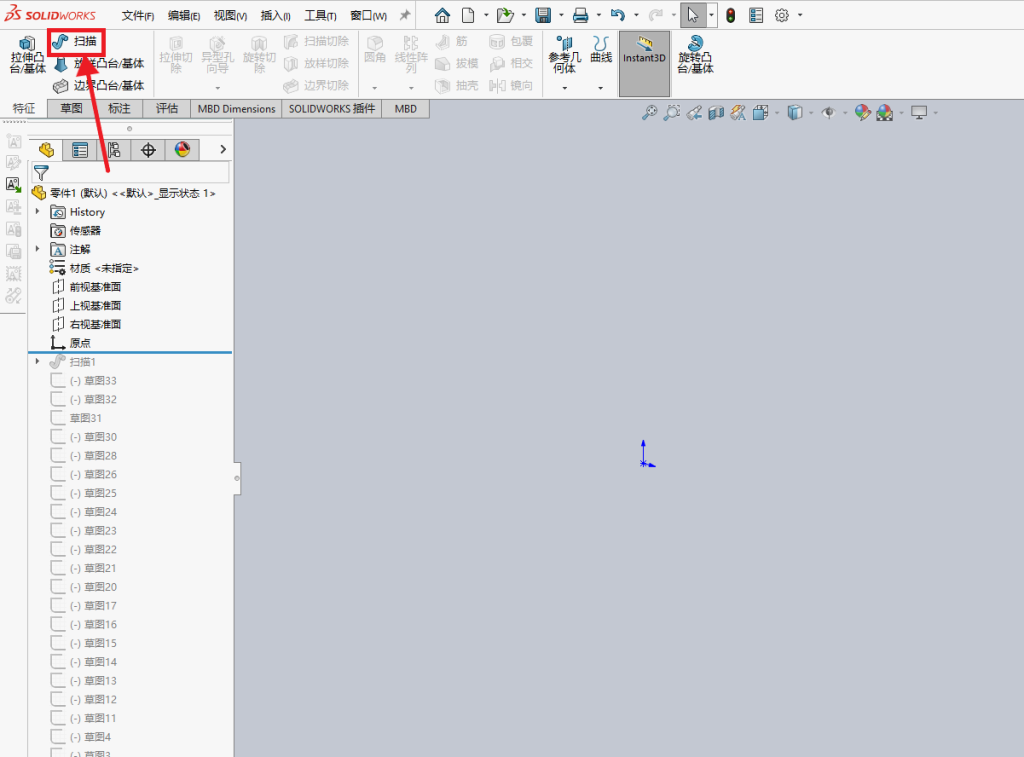Open the 文件(F) File menu
Viewport: 1024px width, 757px height.
[138, 16]
